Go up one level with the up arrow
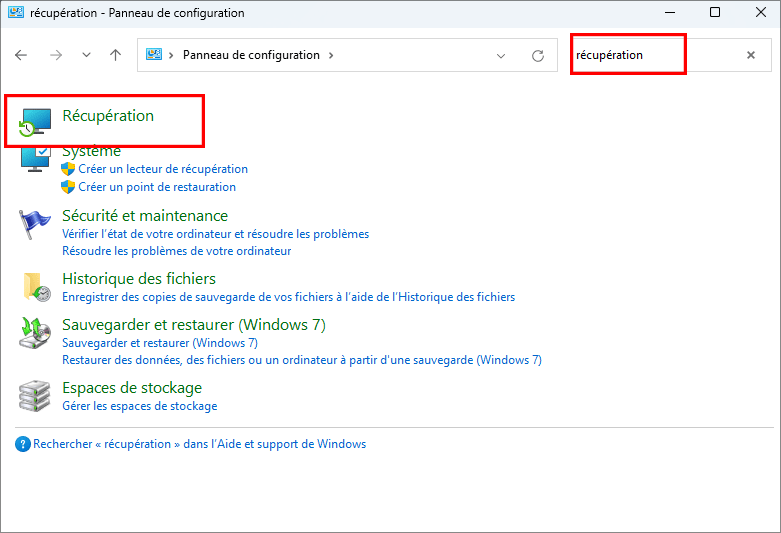781x533 pixels. (115, 55)
